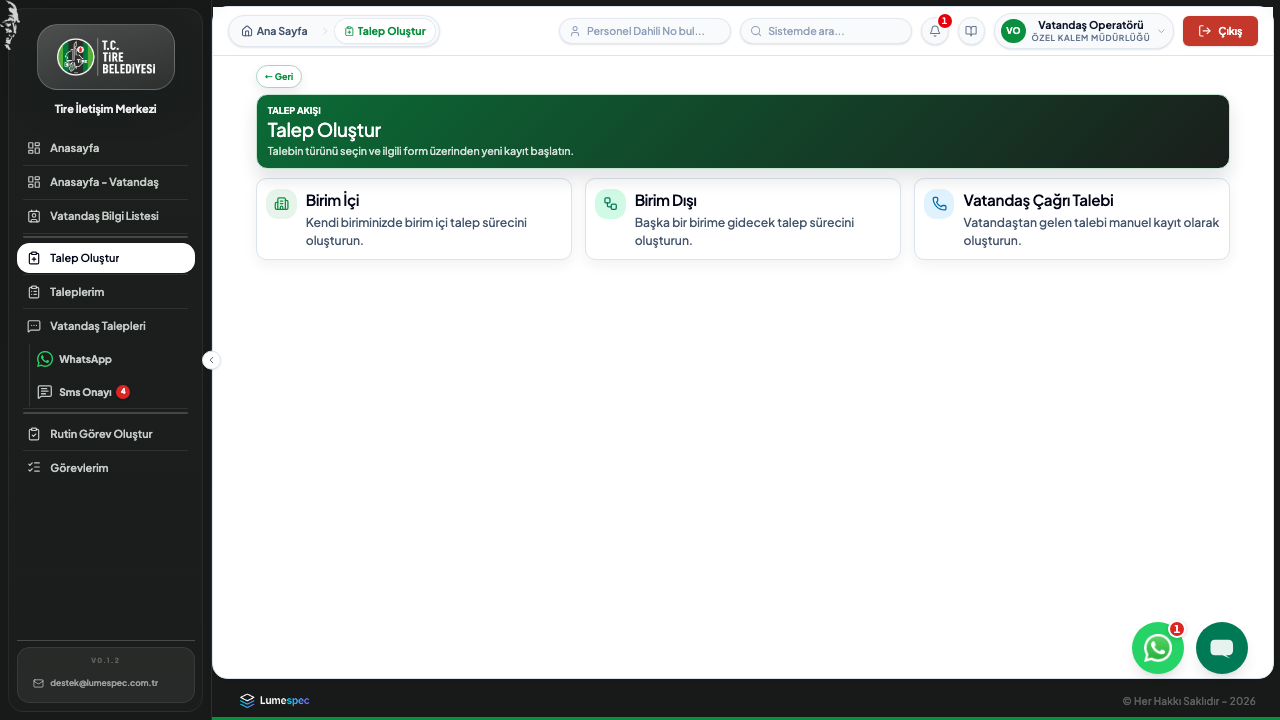Open the notification bell icon
Screen dimensions: 1280x720
point(935,31)
